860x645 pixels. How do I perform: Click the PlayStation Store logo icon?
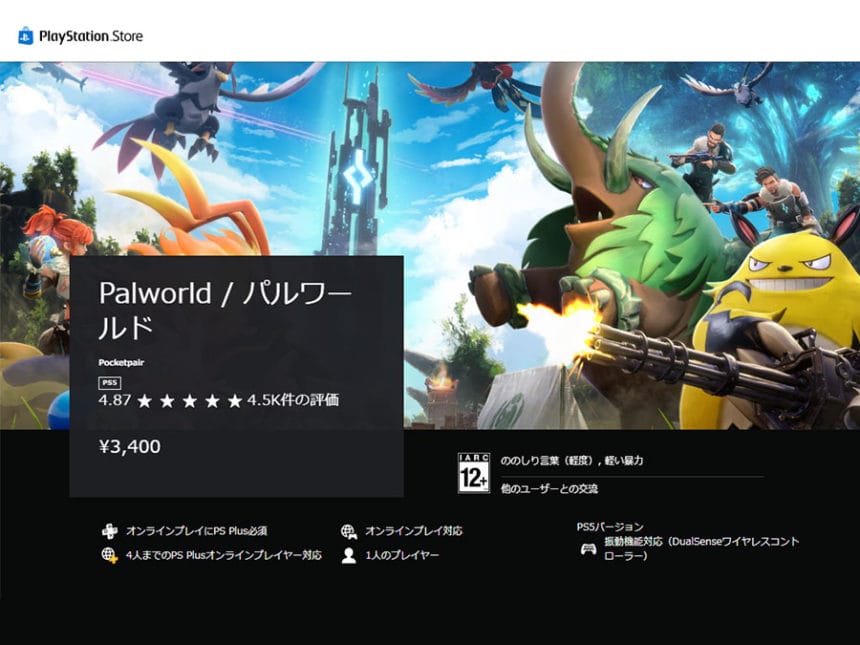coord(24,35)
